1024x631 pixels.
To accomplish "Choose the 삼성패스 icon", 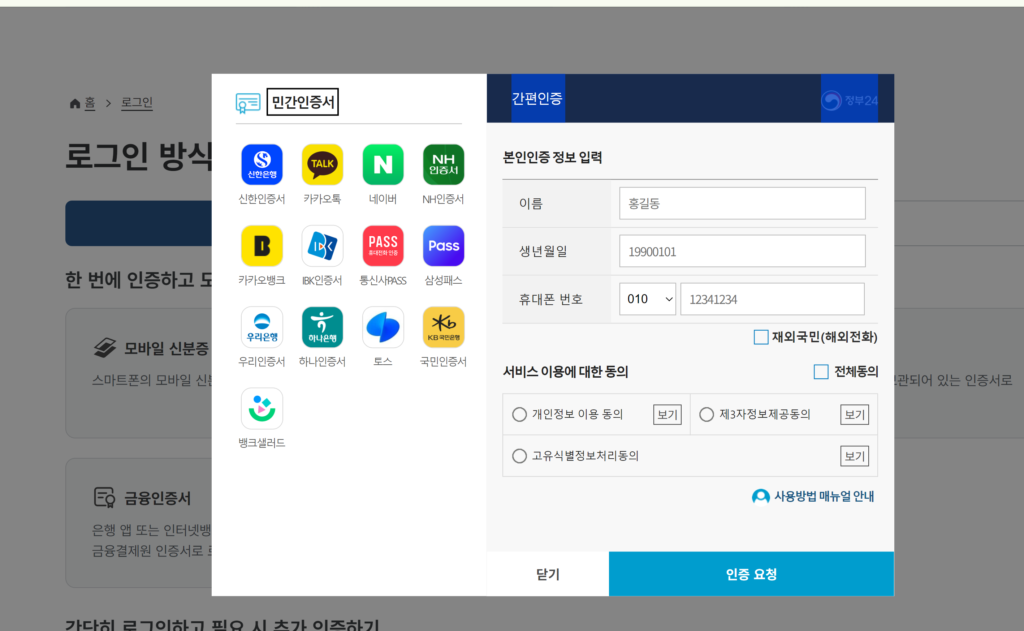I will [443, 246].
